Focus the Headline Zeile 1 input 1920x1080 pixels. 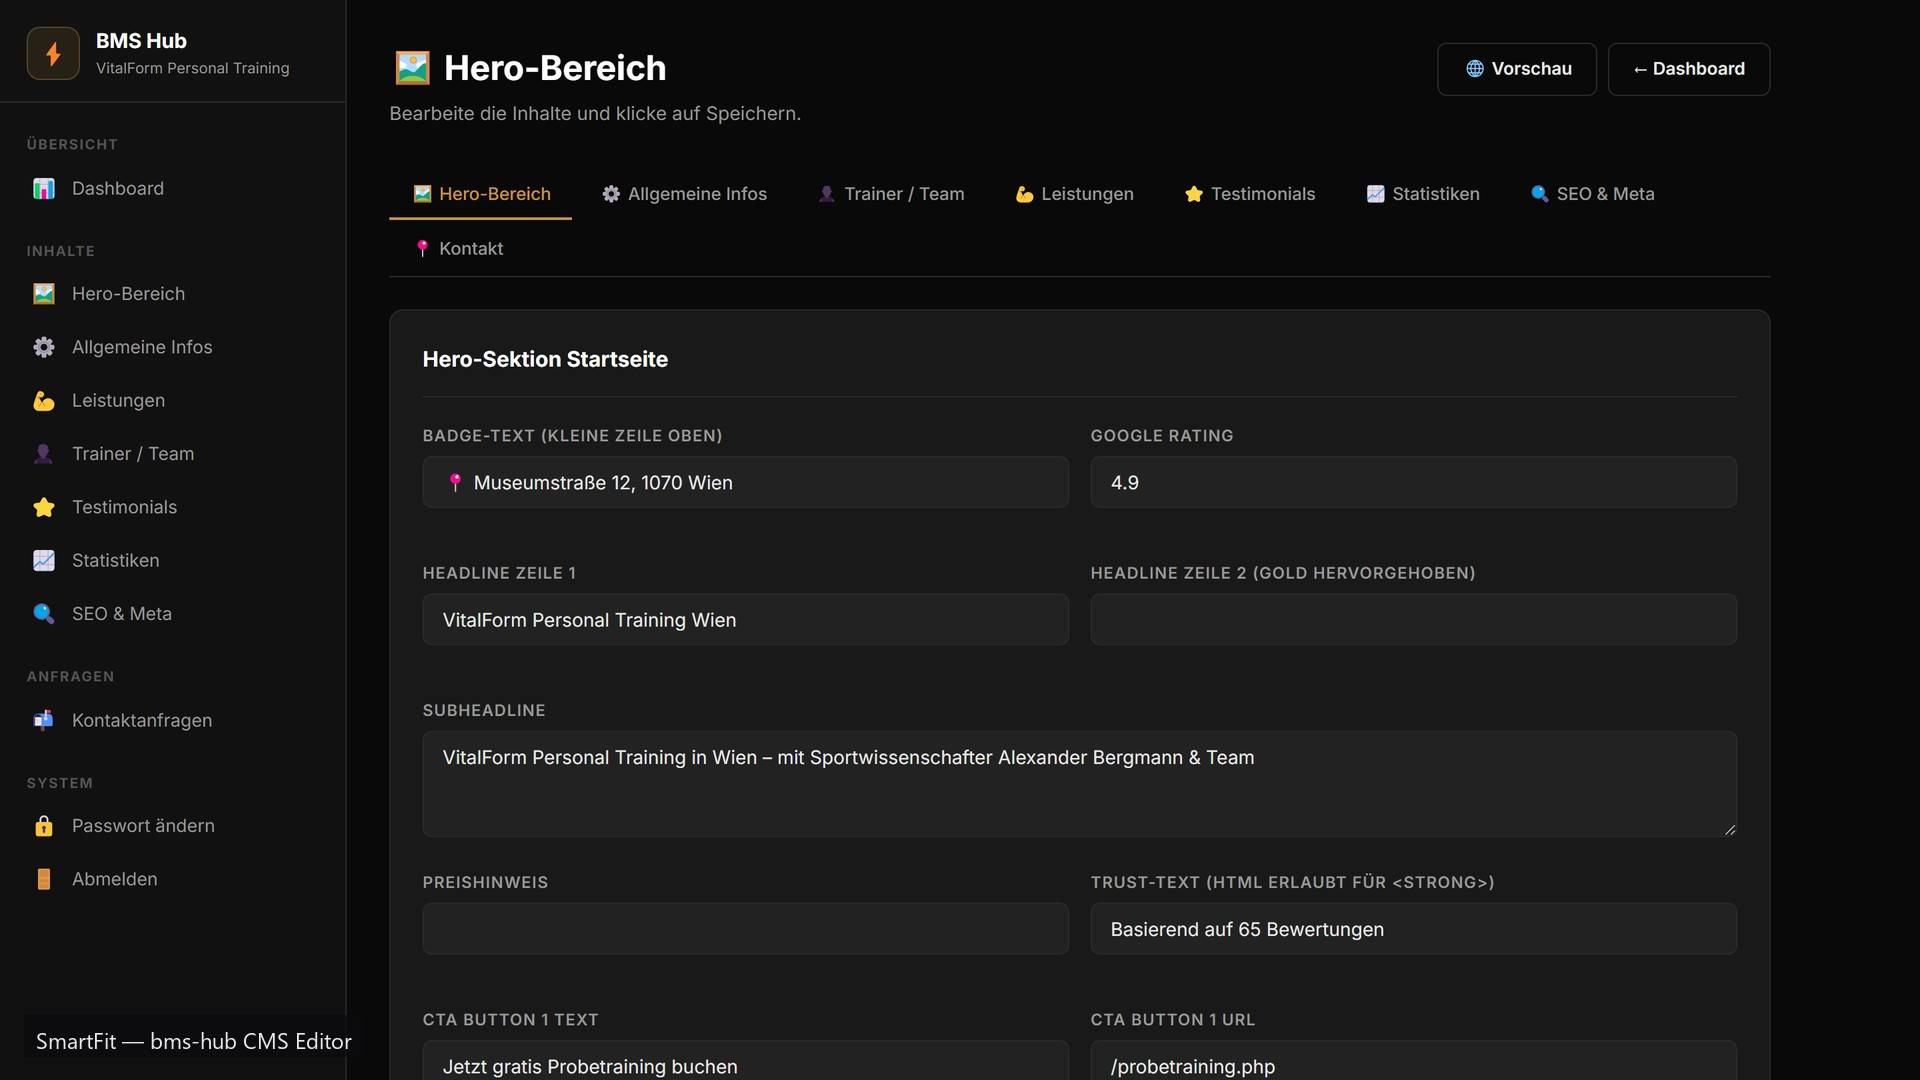click(745, 620)
